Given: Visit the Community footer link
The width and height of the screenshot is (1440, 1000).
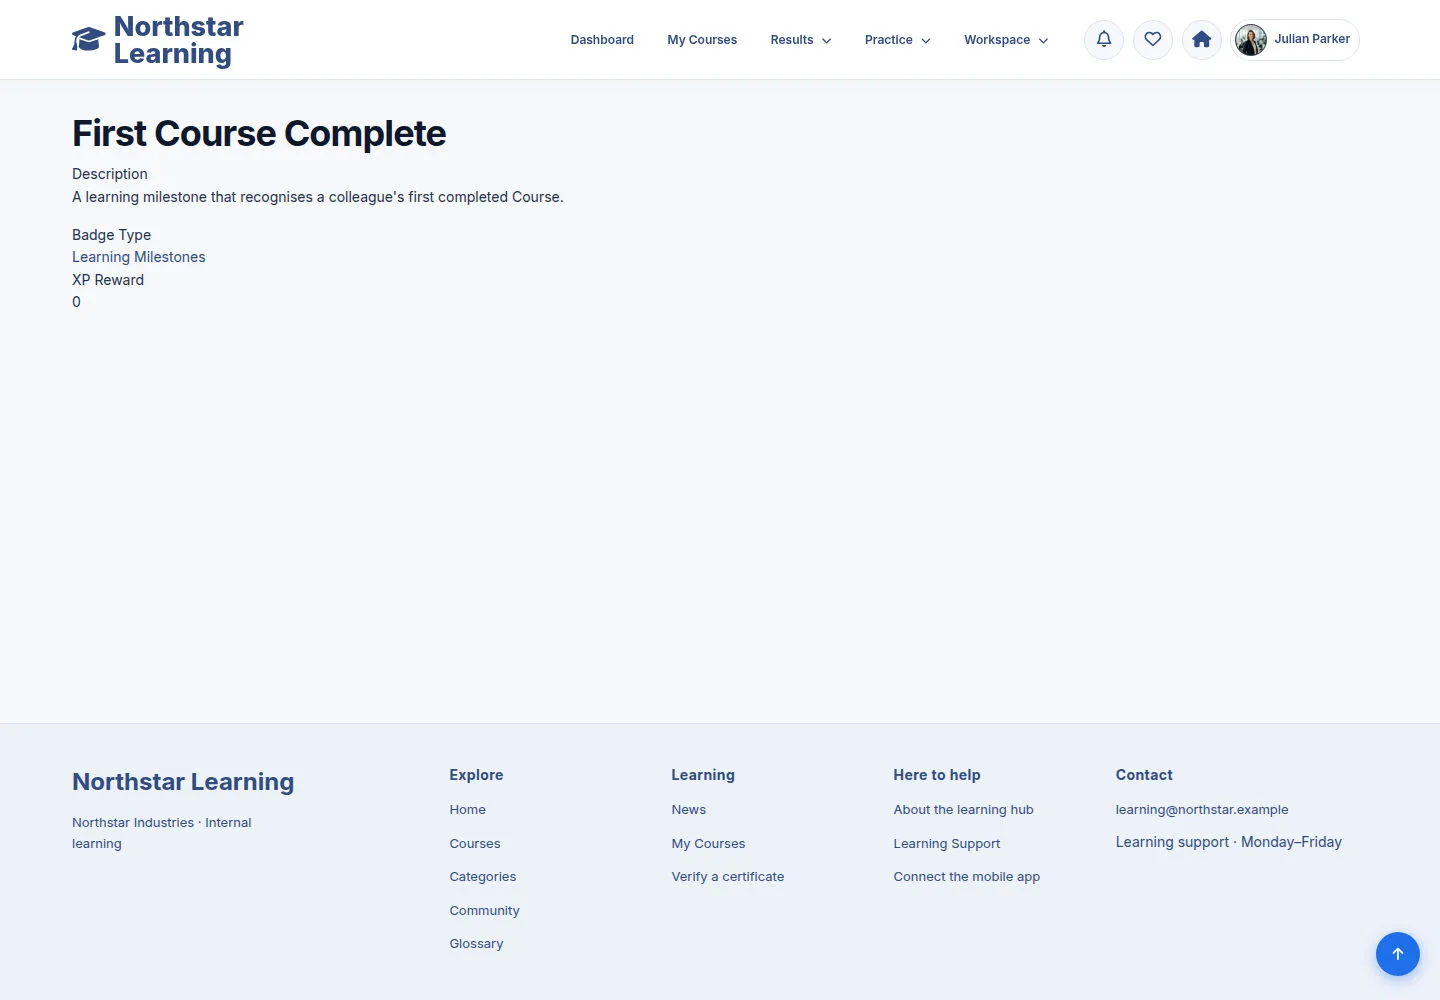Looking at the screenshot, I should coord(484,911).
